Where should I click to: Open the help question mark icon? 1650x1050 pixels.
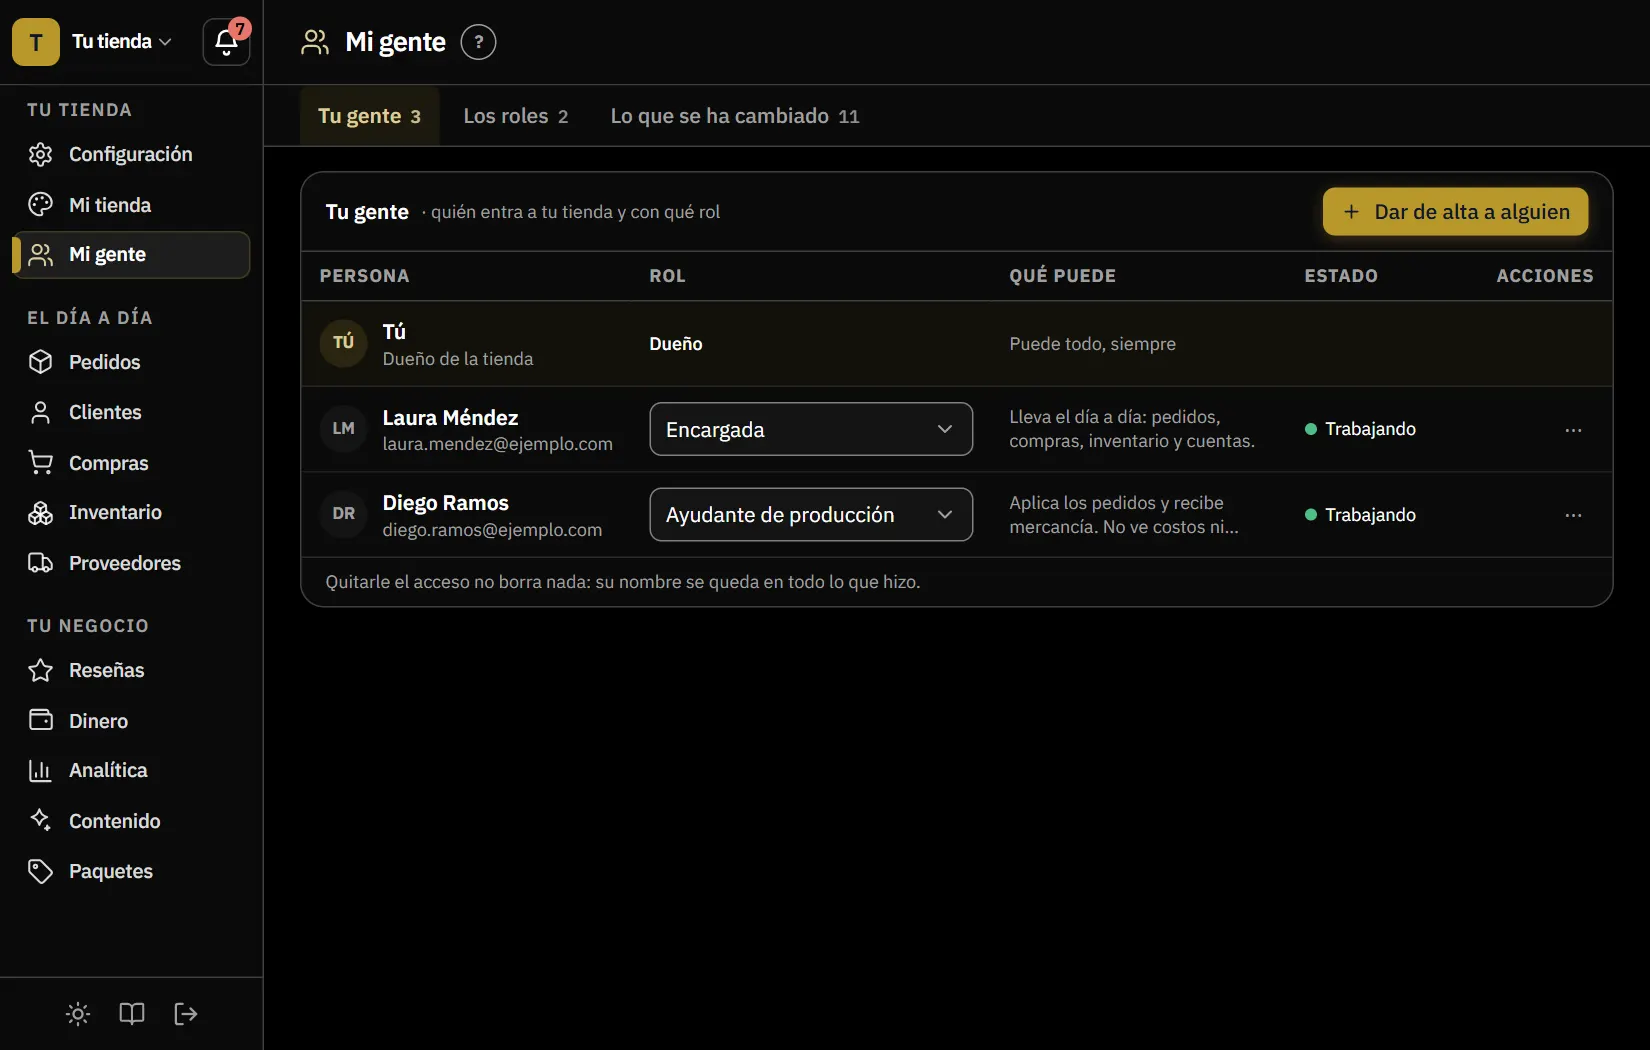[x=478, y=42]
